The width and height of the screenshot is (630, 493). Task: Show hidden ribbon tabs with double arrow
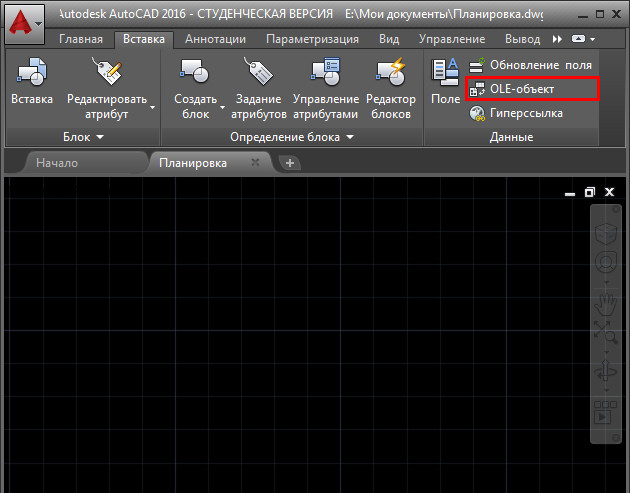coord(558,39)
